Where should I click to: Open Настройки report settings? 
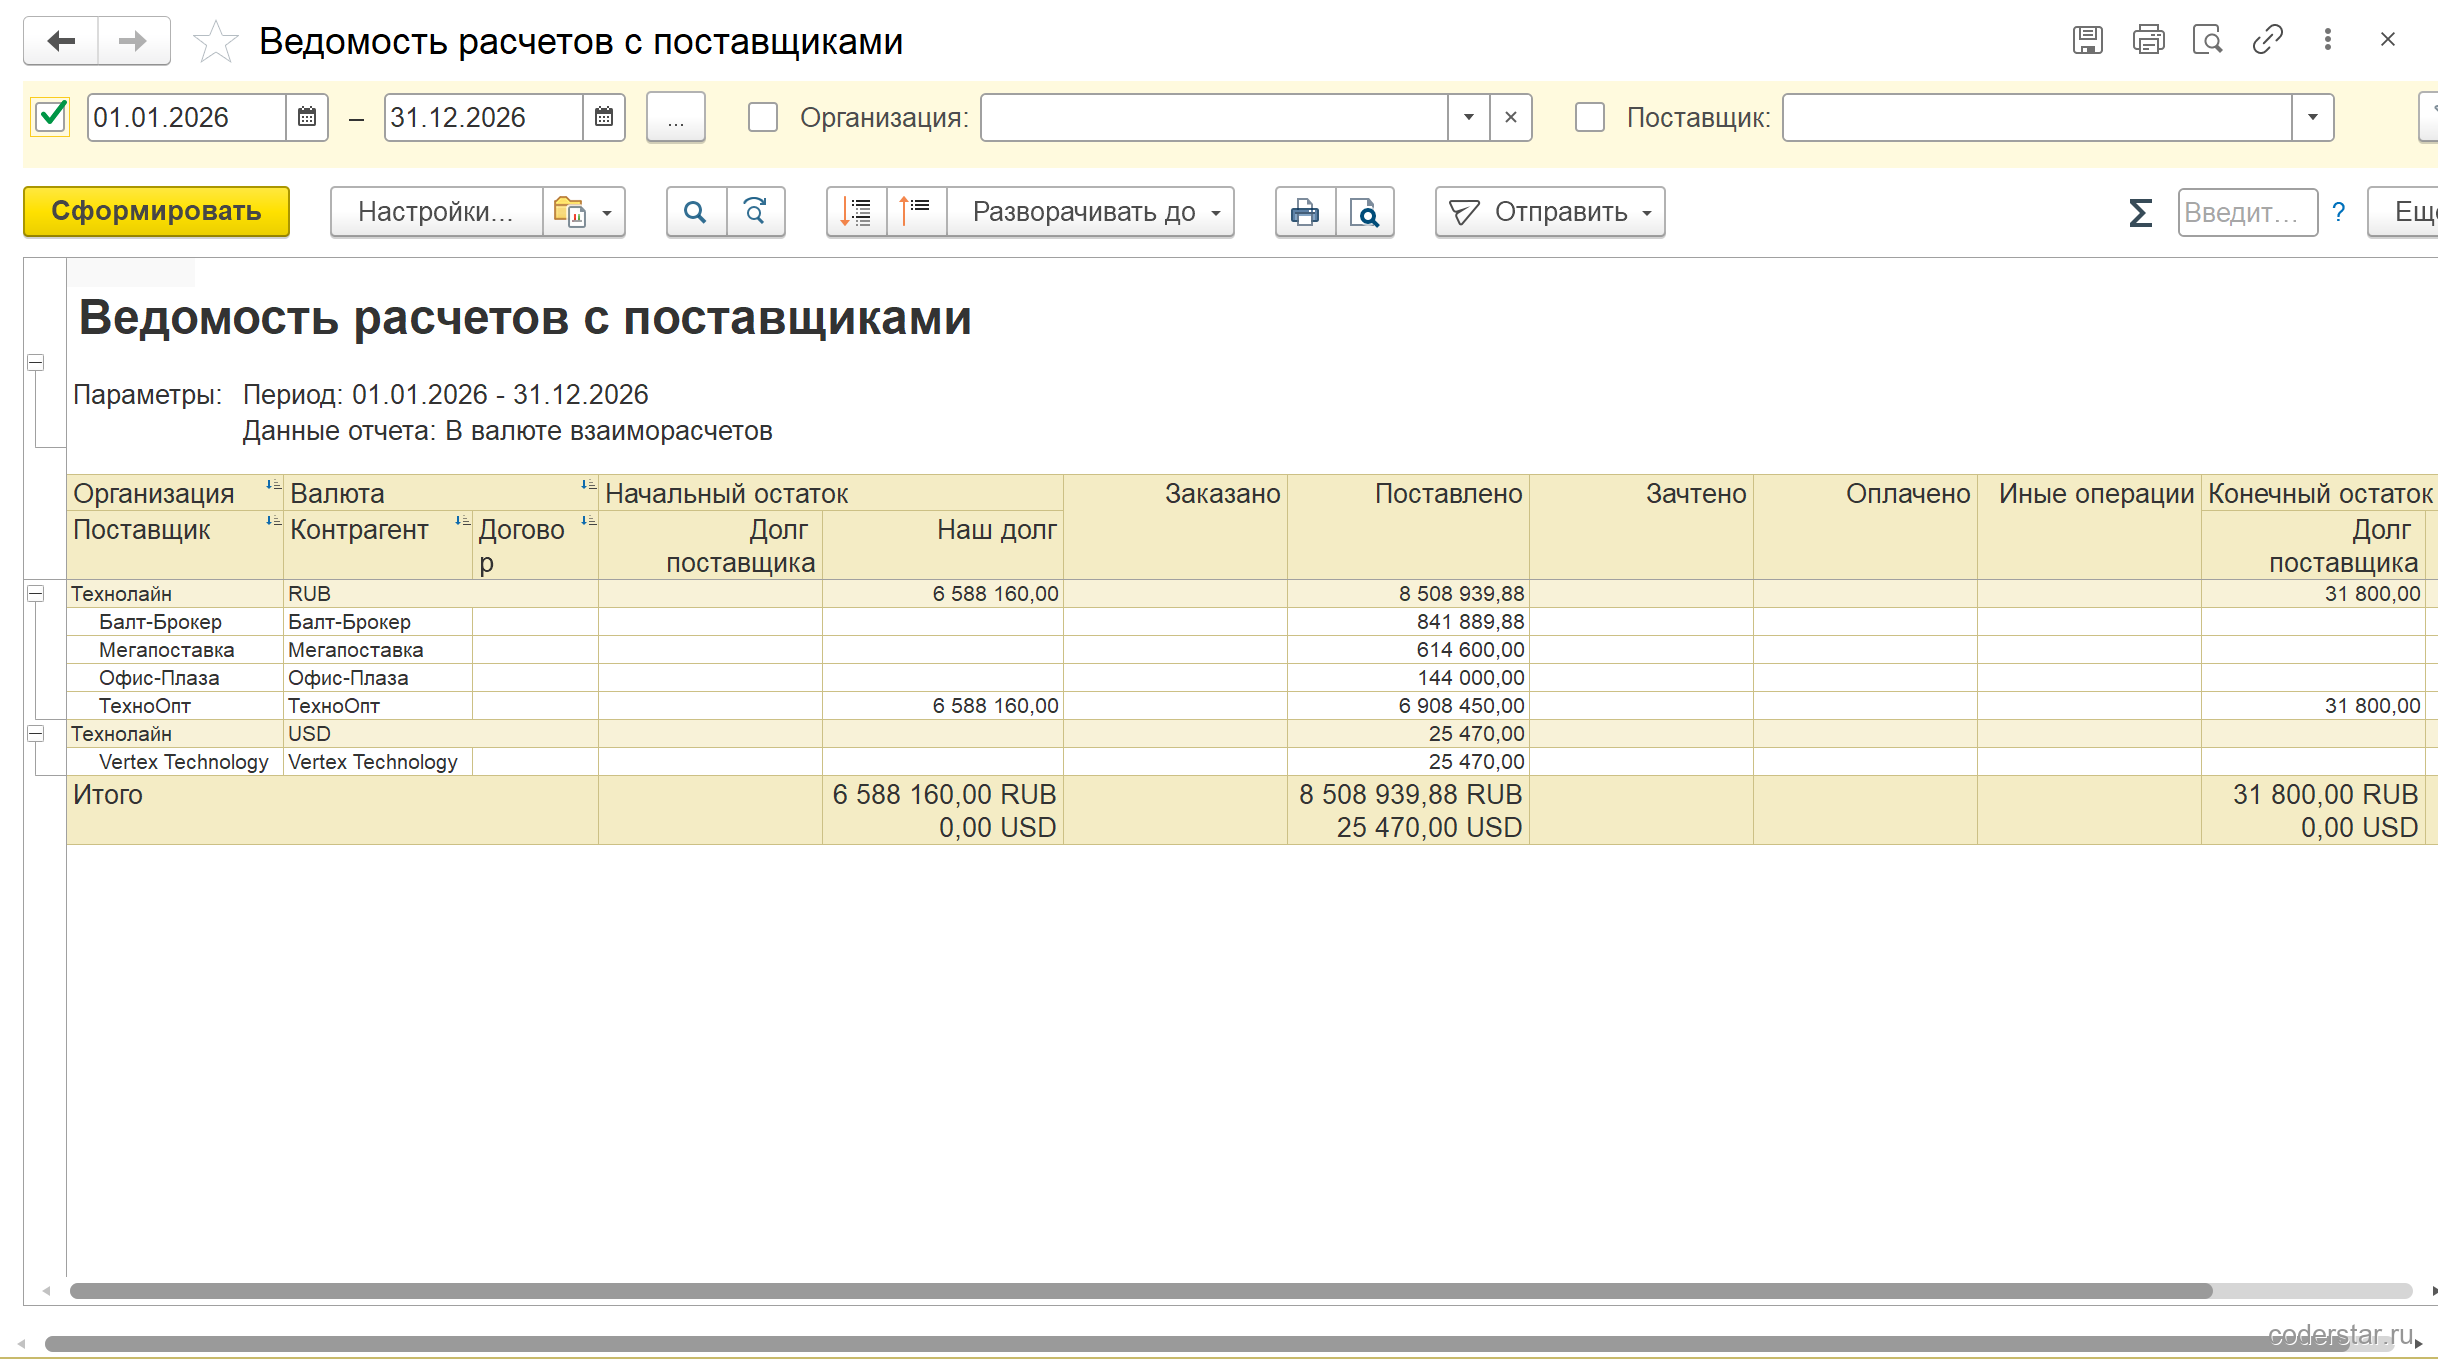tap(436, 211)
